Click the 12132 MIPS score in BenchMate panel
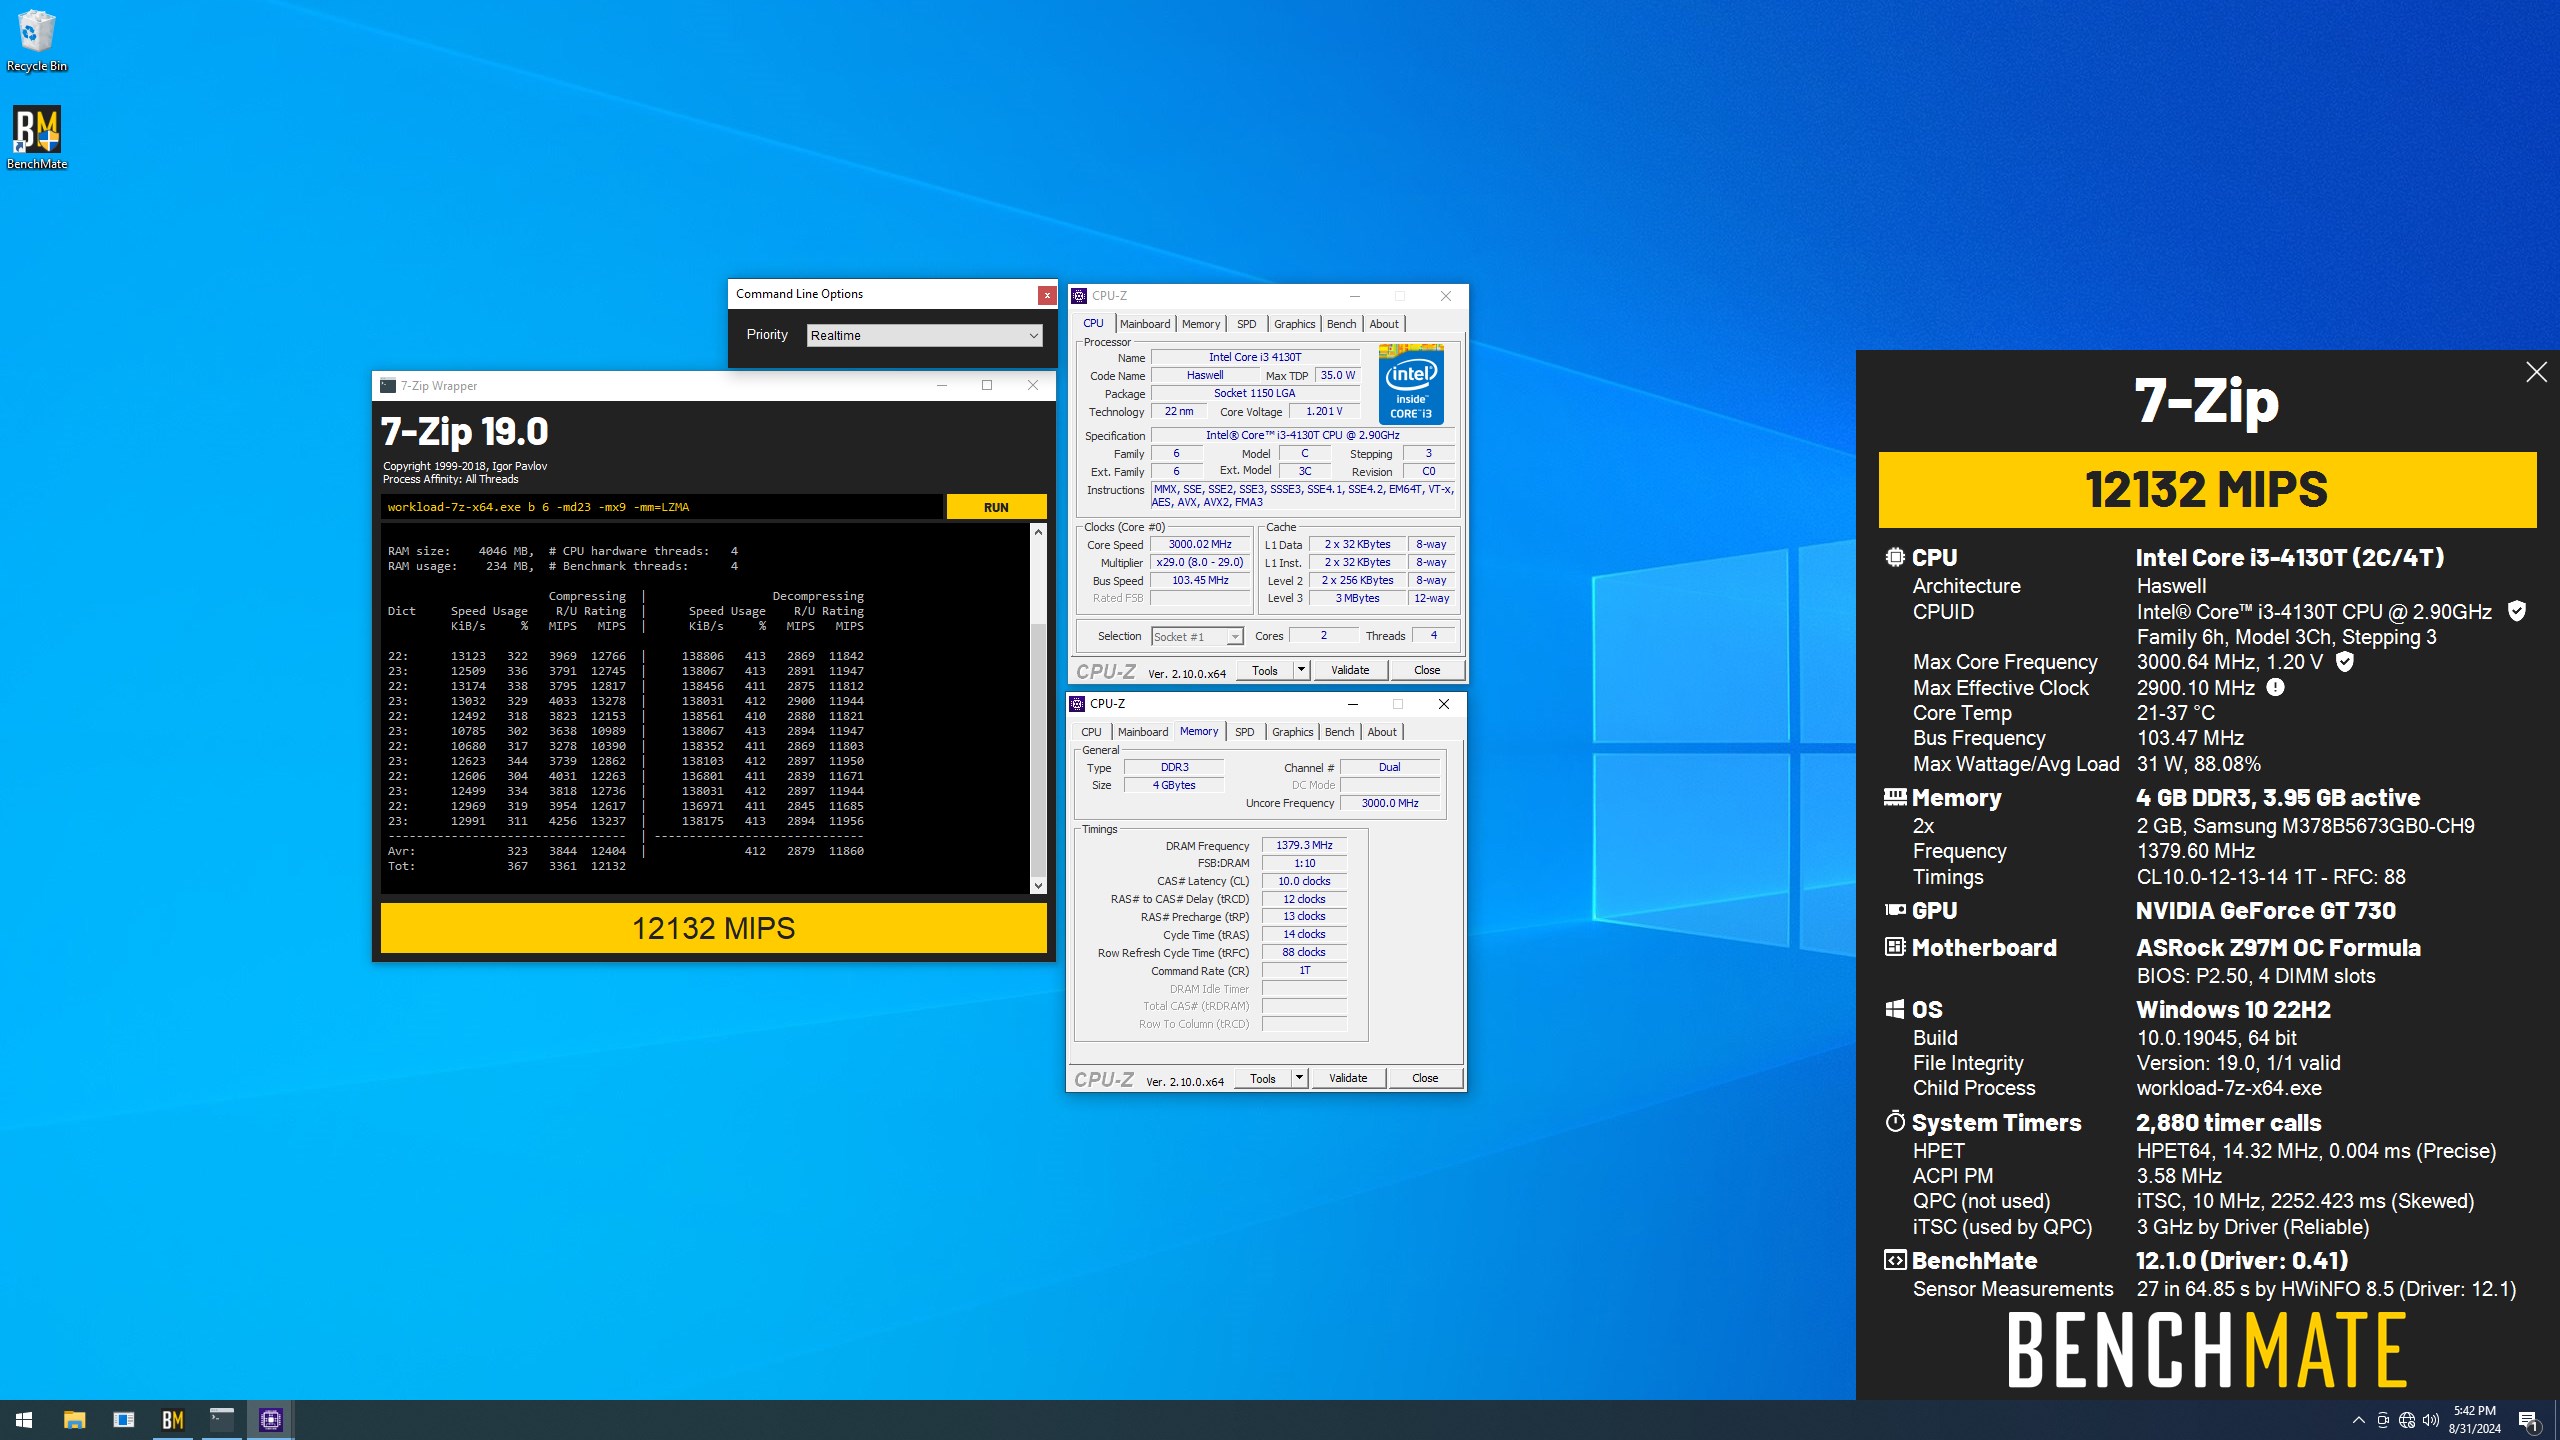This screenshot has height=1440, width=2560. 2207,490
